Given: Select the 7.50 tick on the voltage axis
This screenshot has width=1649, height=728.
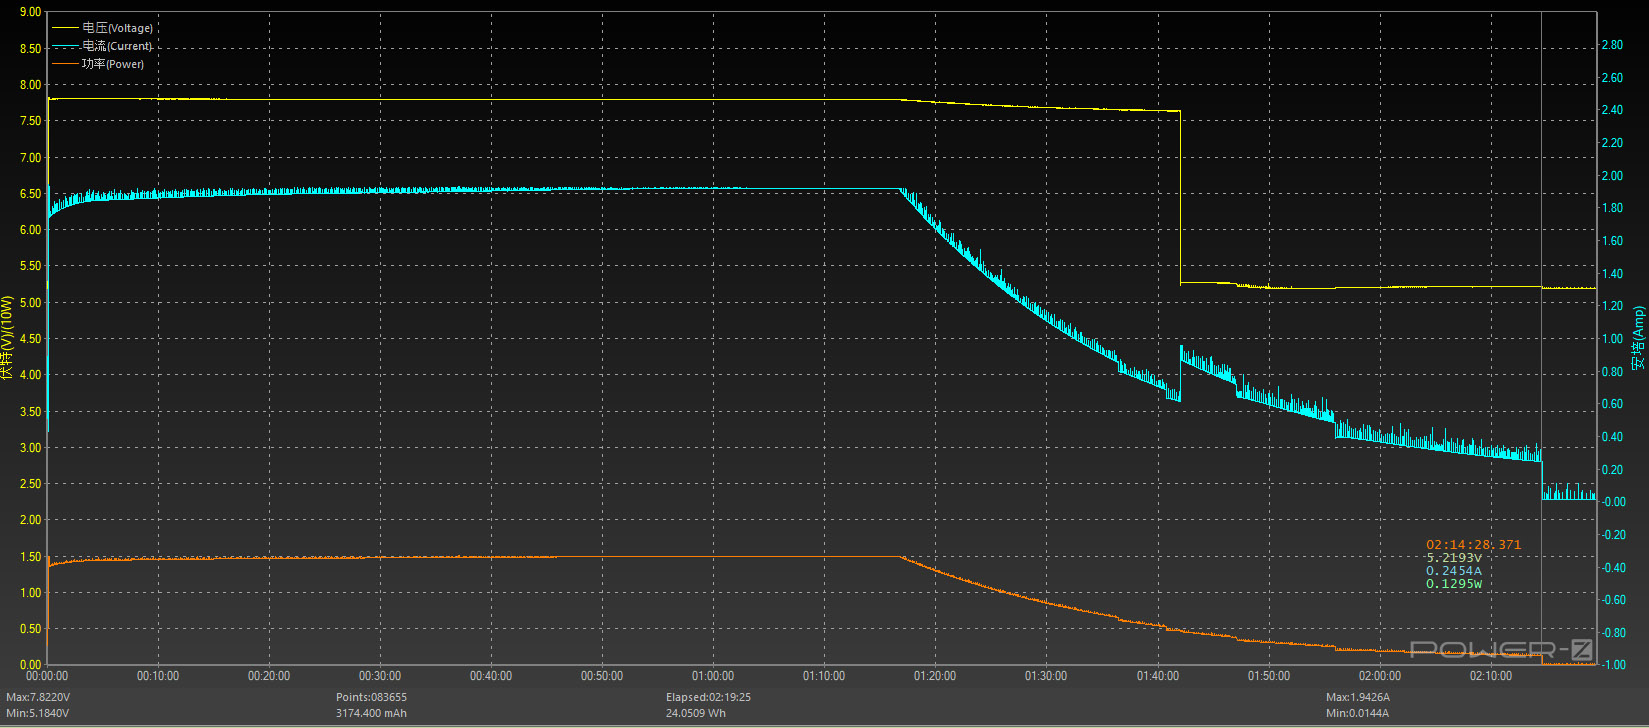Looking at the screenshot, I should [30, 121].
